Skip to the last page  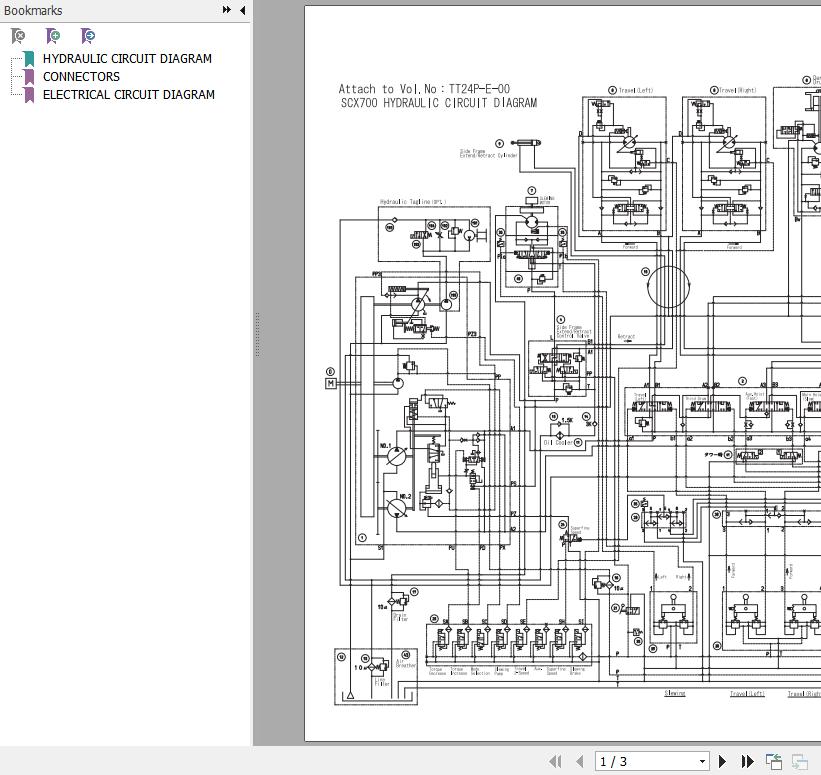tap(748, 761)
